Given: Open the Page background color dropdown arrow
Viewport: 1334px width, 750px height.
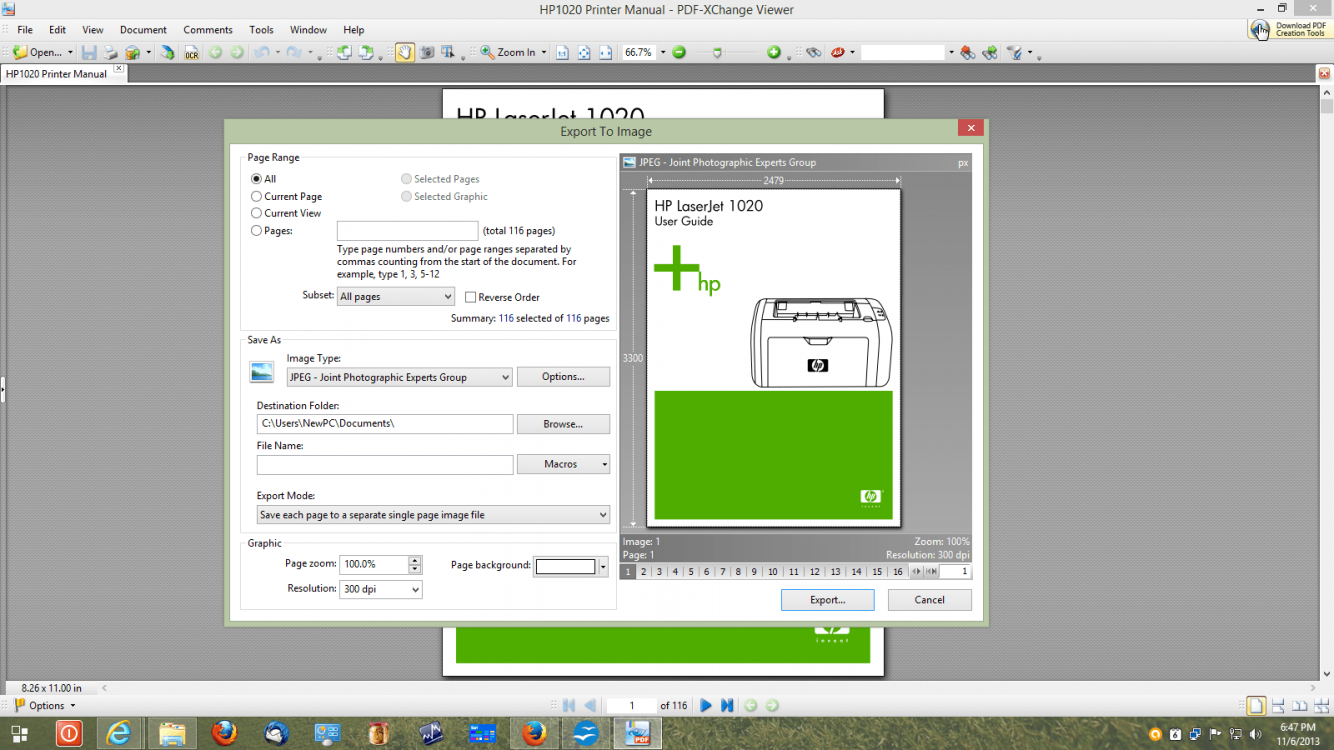Looking at the screenshot, I should click(x=603, y=567).
